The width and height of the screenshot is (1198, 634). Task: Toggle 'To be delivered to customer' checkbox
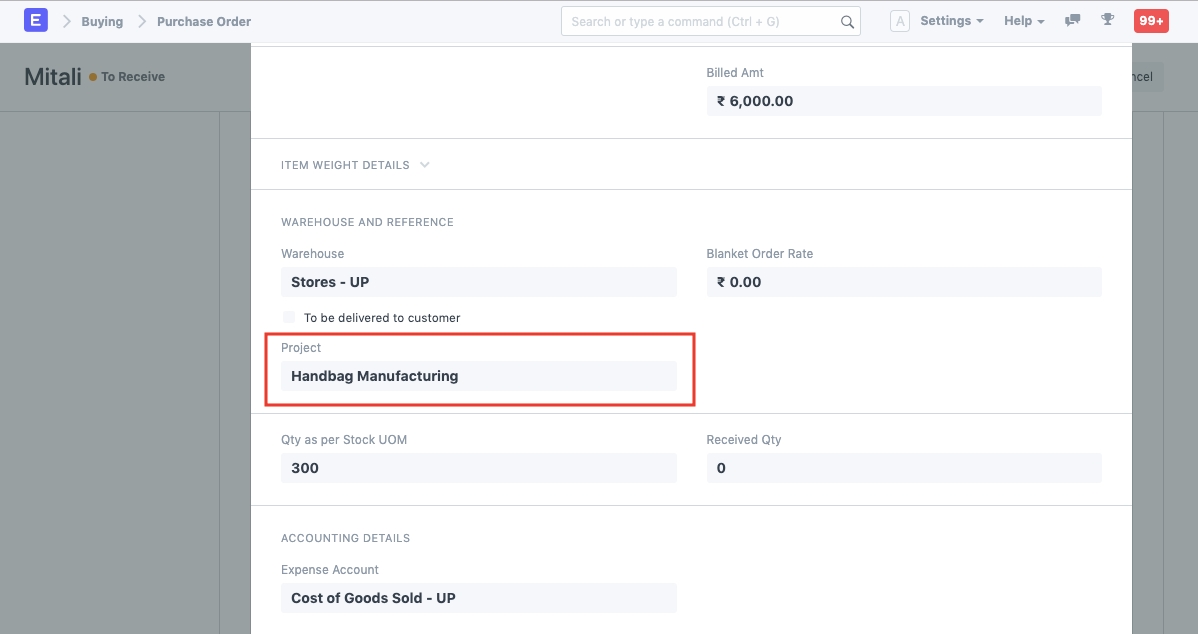coord(290,318)
